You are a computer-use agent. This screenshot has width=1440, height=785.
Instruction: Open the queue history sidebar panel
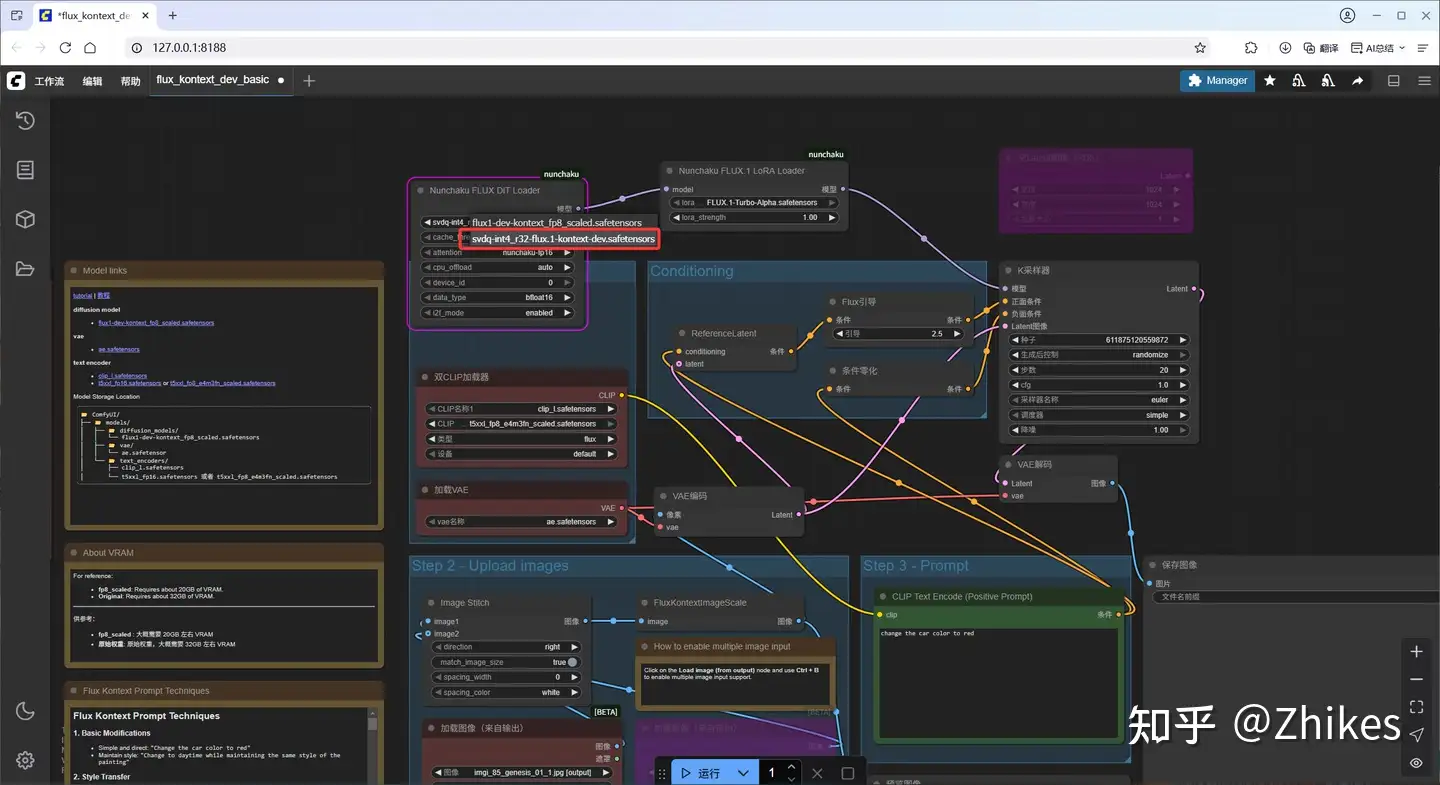point(25,121)
